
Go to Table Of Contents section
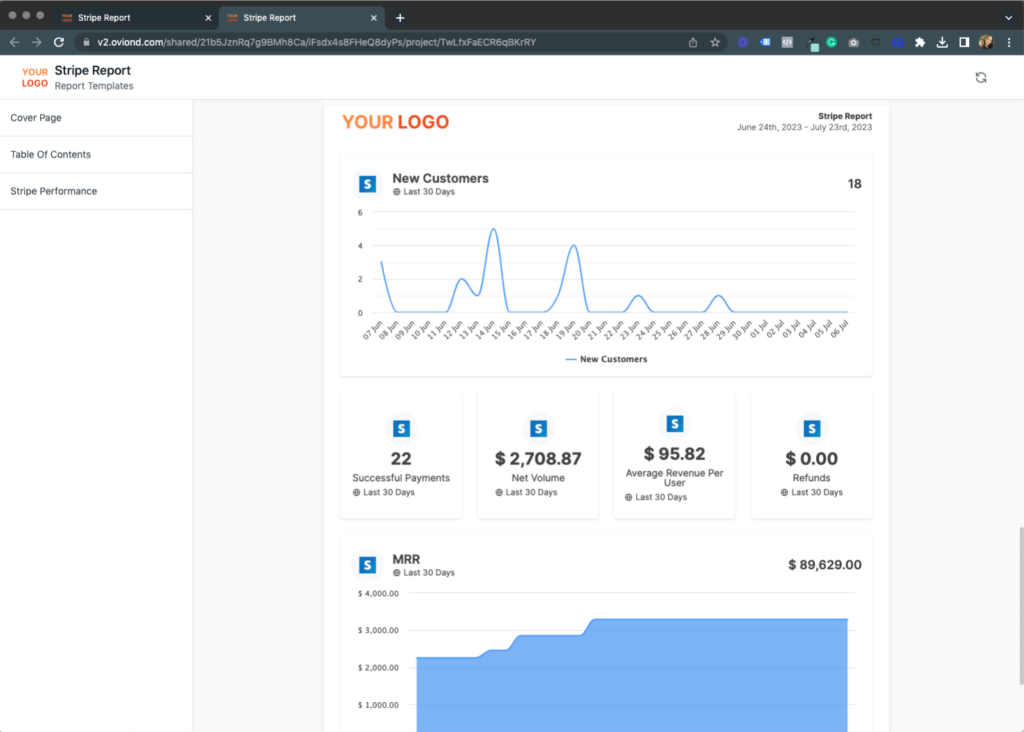pos(96,155)
